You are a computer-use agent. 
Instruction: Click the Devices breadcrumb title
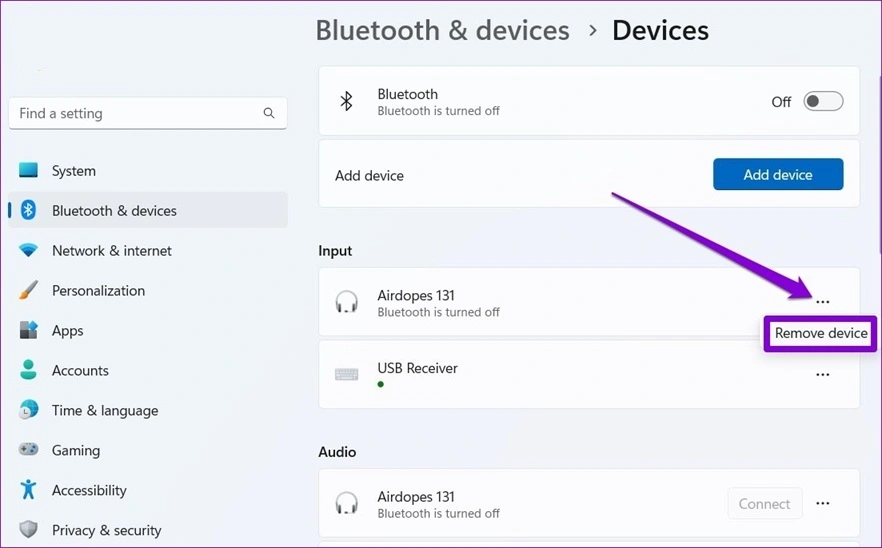click(660, 30)
